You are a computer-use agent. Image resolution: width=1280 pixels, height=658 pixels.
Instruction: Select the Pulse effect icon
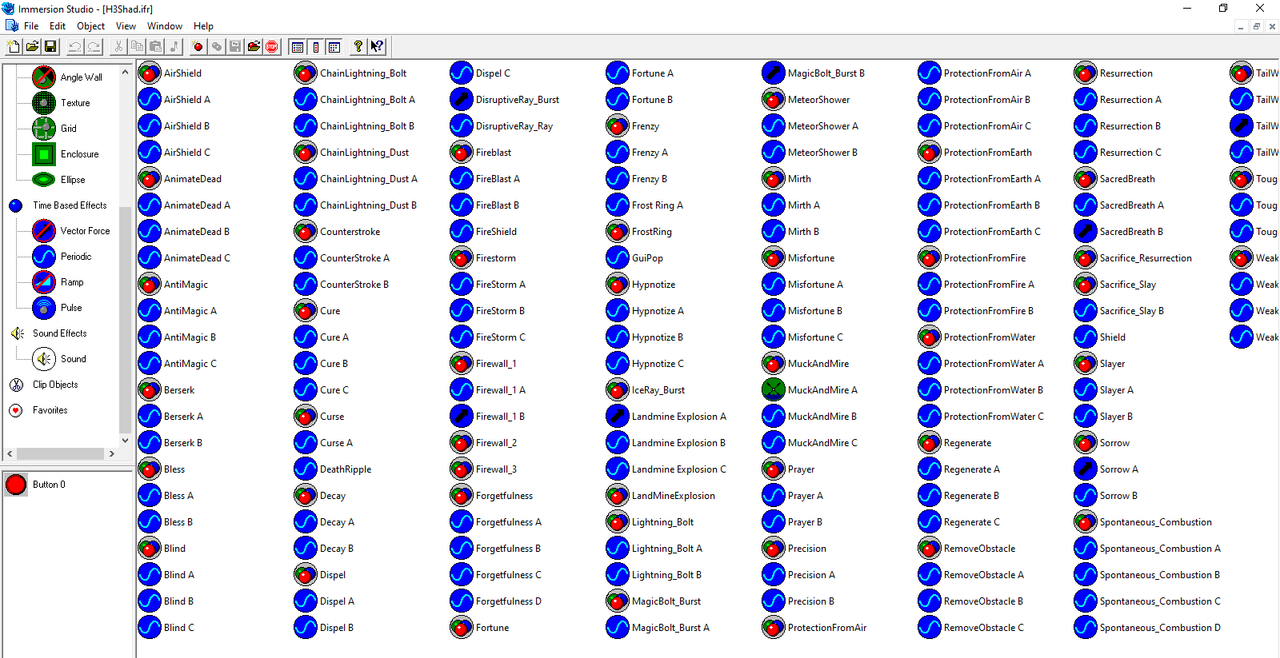click(44, 308)
